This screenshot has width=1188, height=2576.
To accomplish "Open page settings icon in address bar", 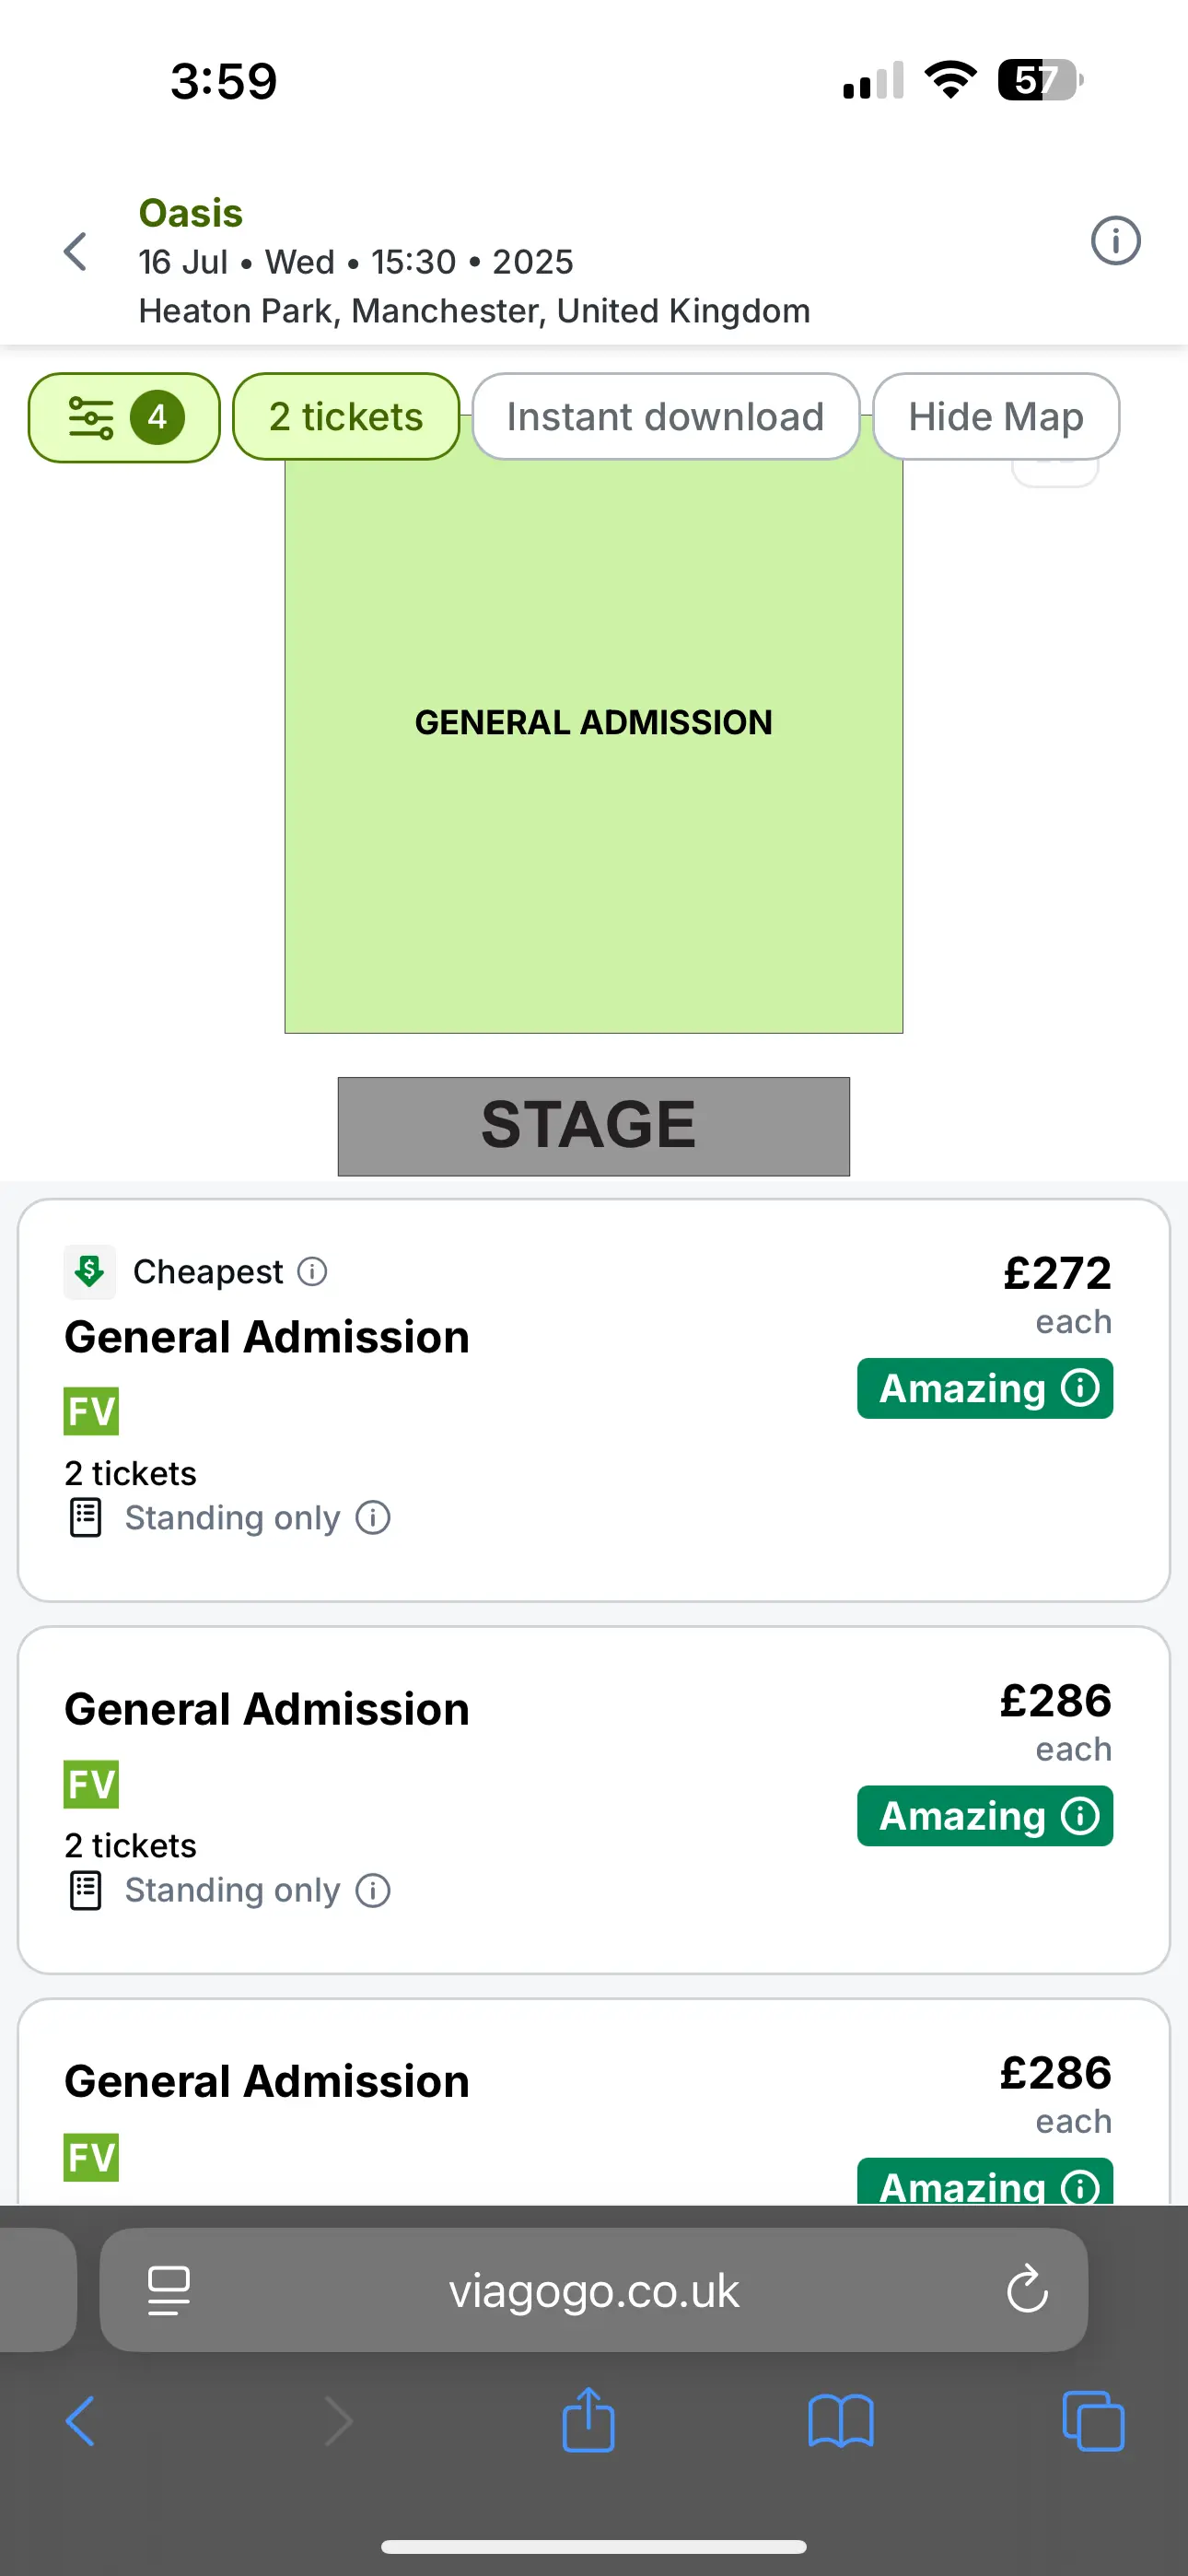I will [x=169, y=2290].
